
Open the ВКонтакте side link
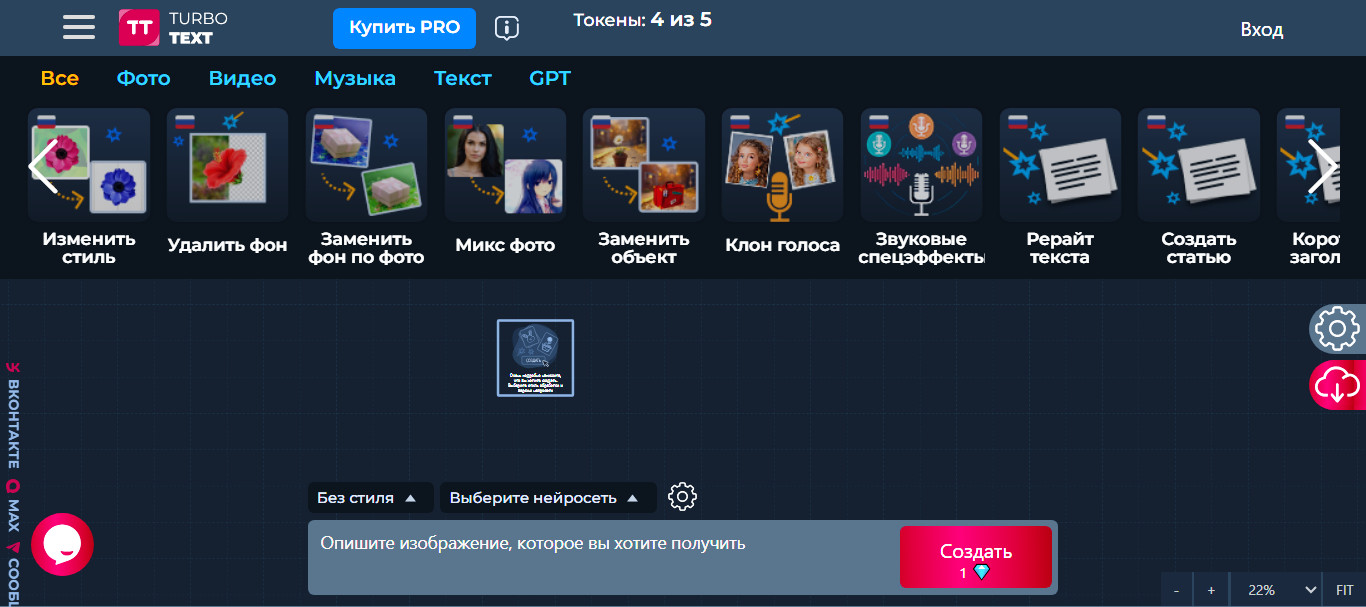13,416
